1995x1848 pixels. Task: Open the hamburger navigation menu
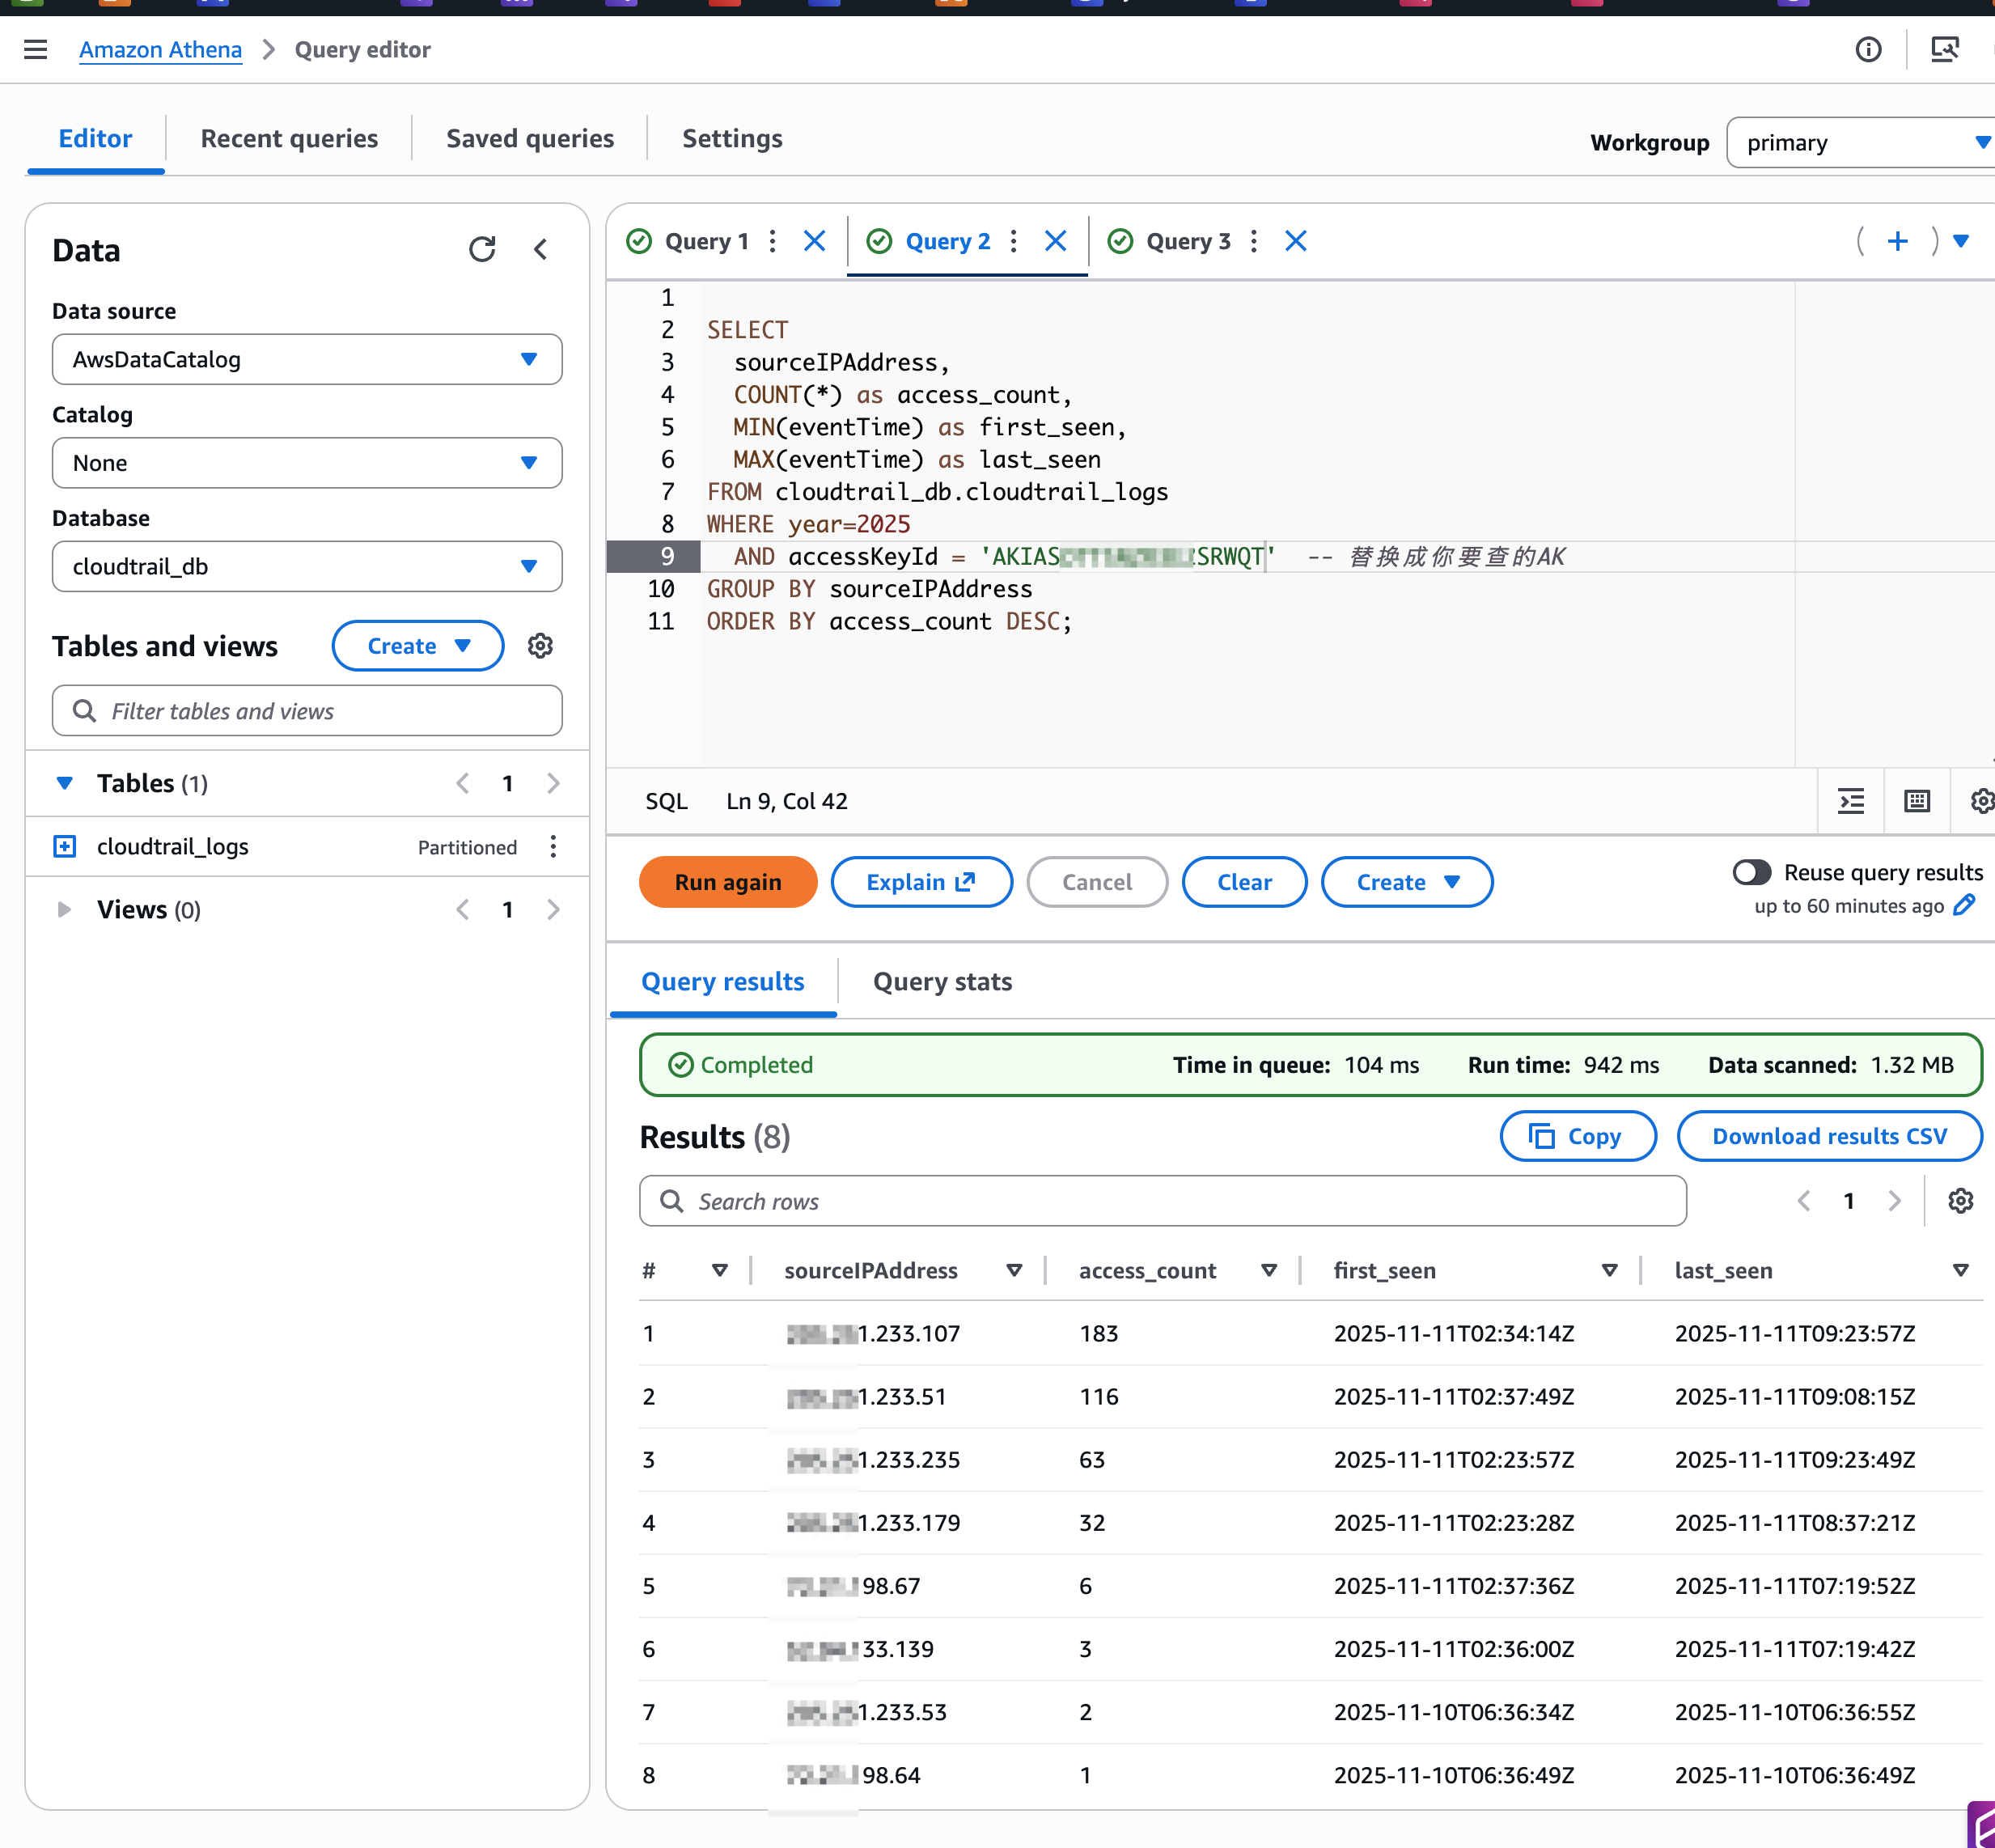(x=36, y=49)
